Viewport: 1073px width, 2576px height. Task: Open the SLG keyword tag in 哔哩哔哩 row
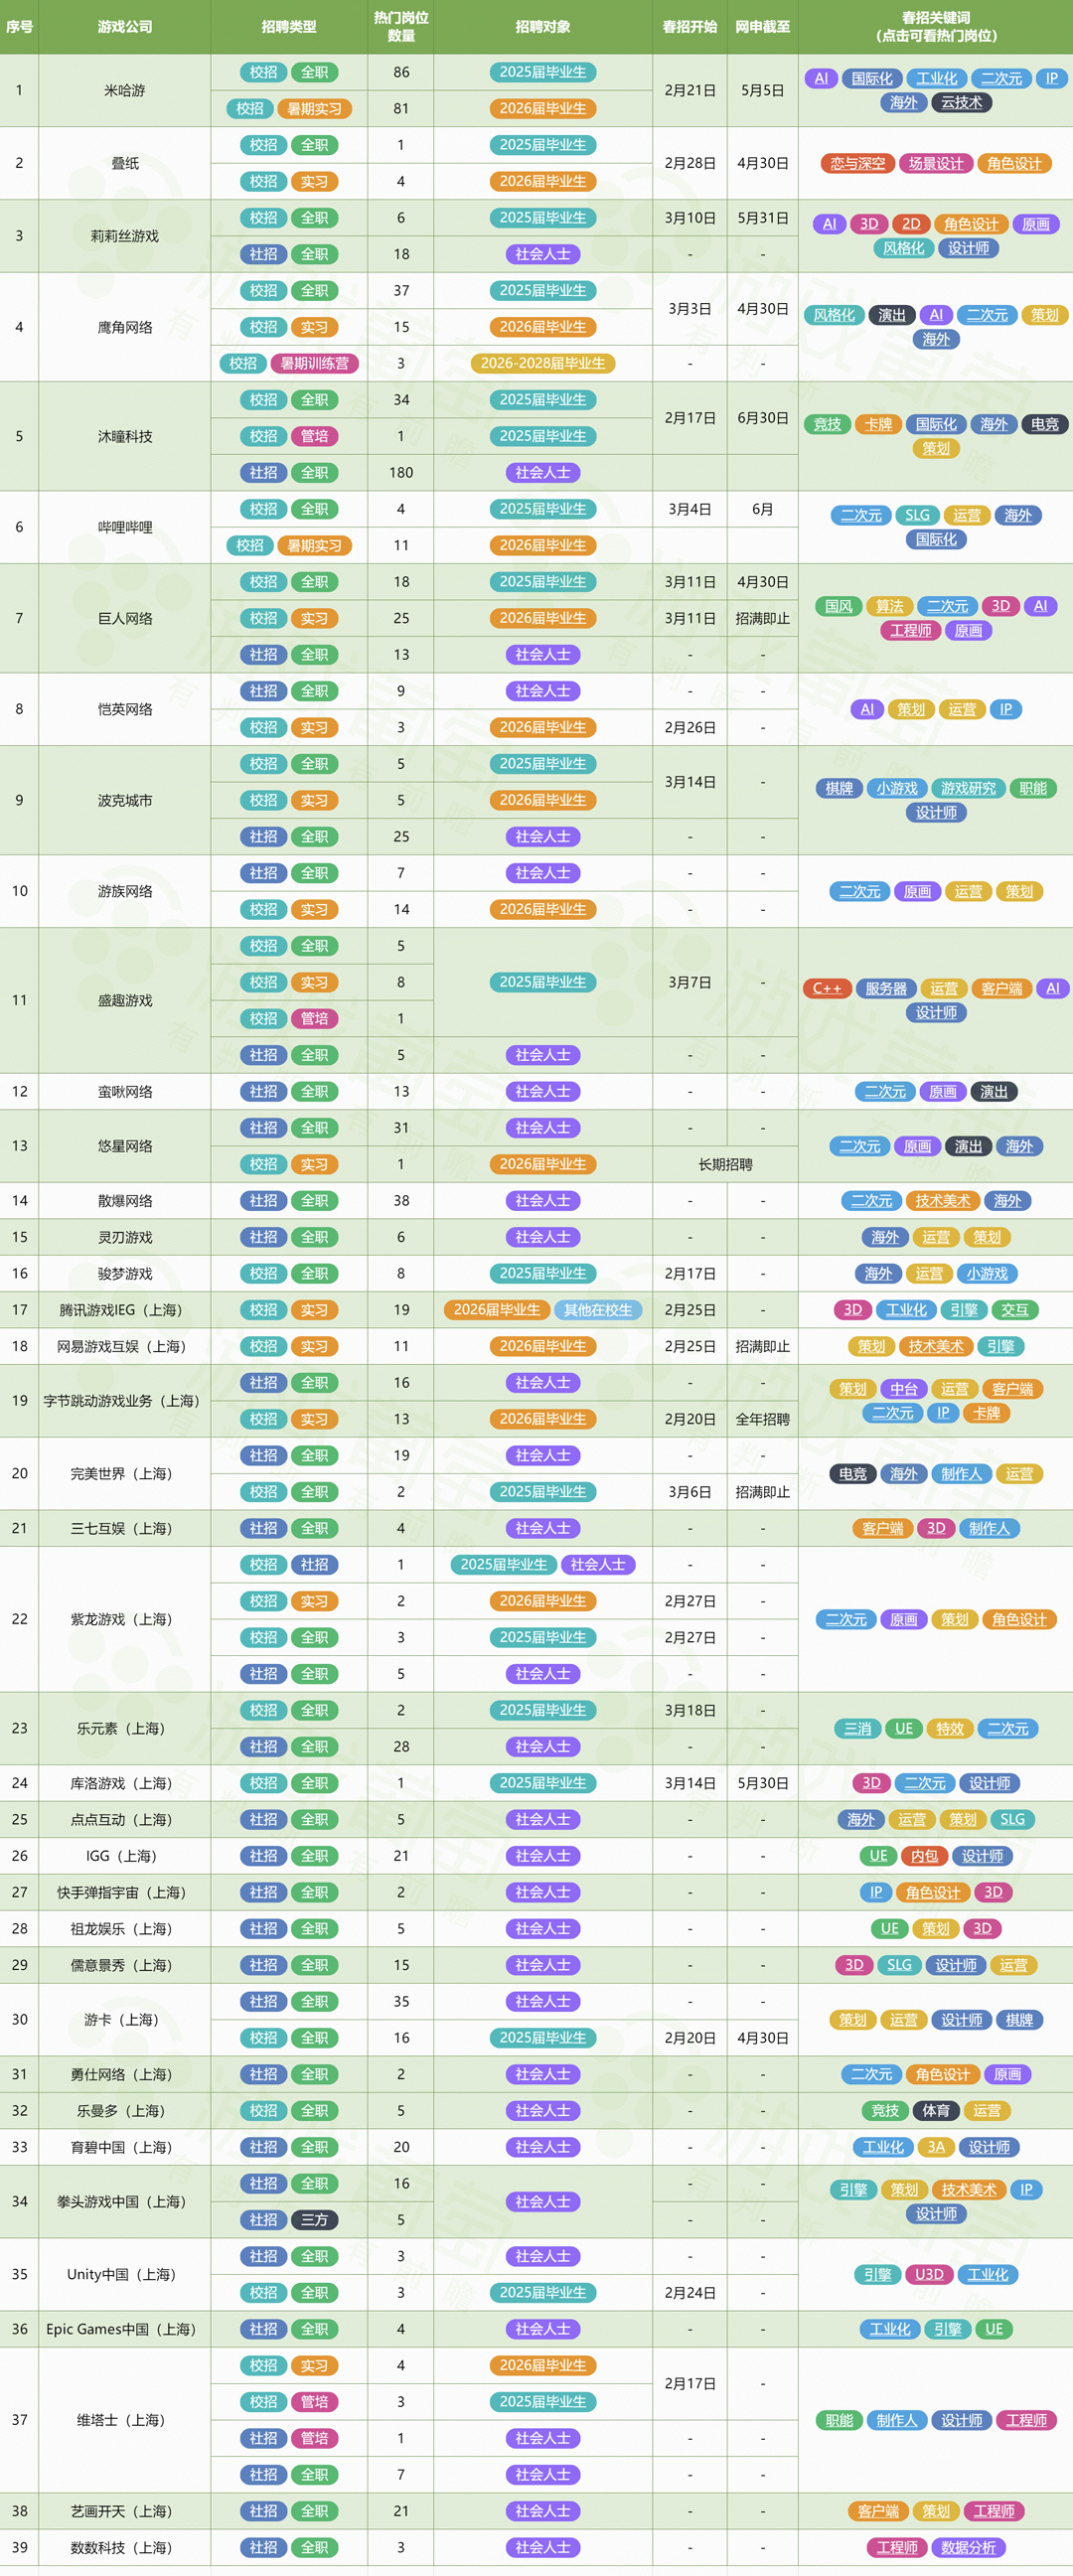pyautogui.click(x=918, y=515)
